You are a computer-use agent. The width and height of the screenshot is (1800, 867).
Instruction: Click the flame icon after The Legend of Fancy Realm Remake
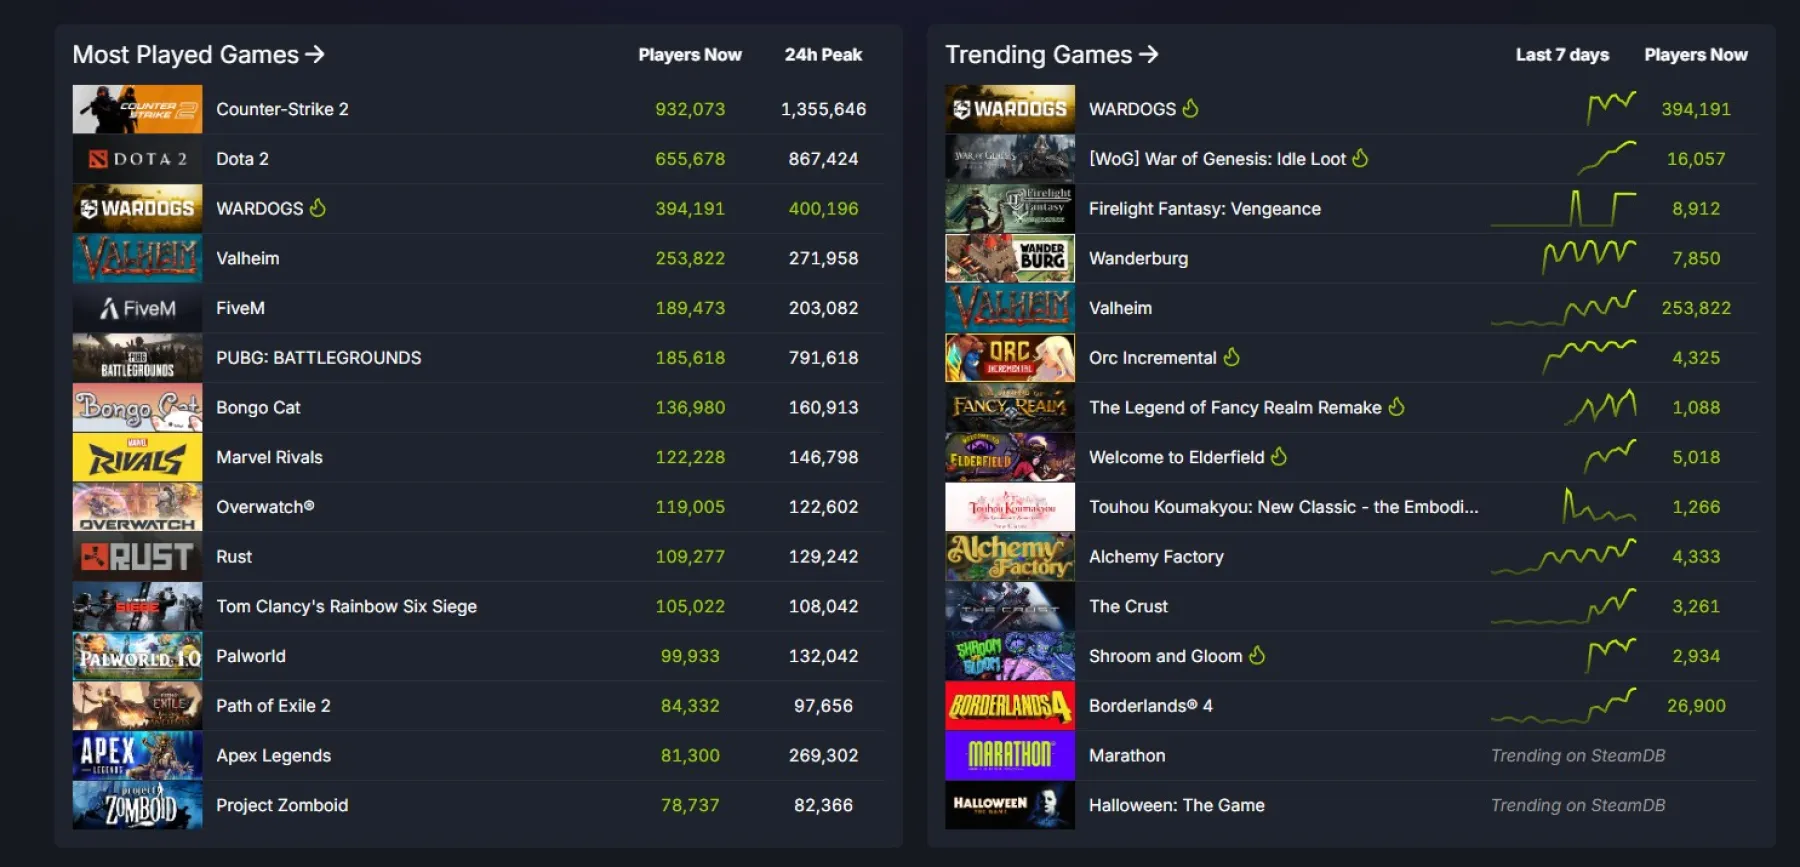click(x=1397, y=407)
